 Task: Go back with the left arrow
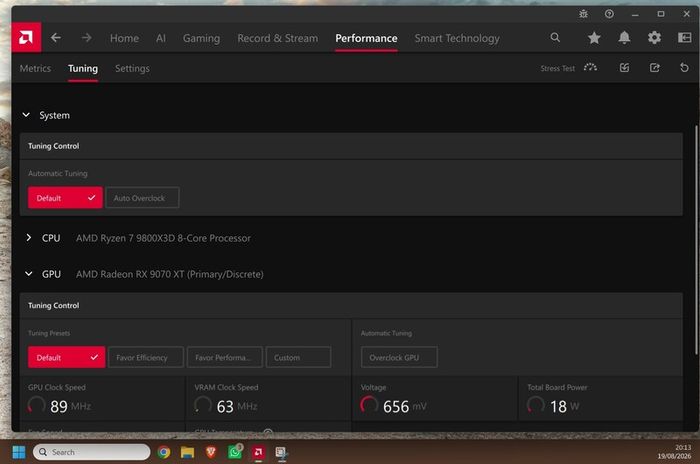(56, 38)
